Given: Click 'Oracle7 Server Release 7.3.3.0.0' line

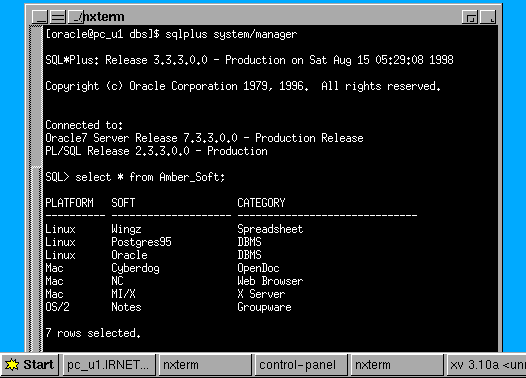Looking at the screenshot, I should point(204,138).
